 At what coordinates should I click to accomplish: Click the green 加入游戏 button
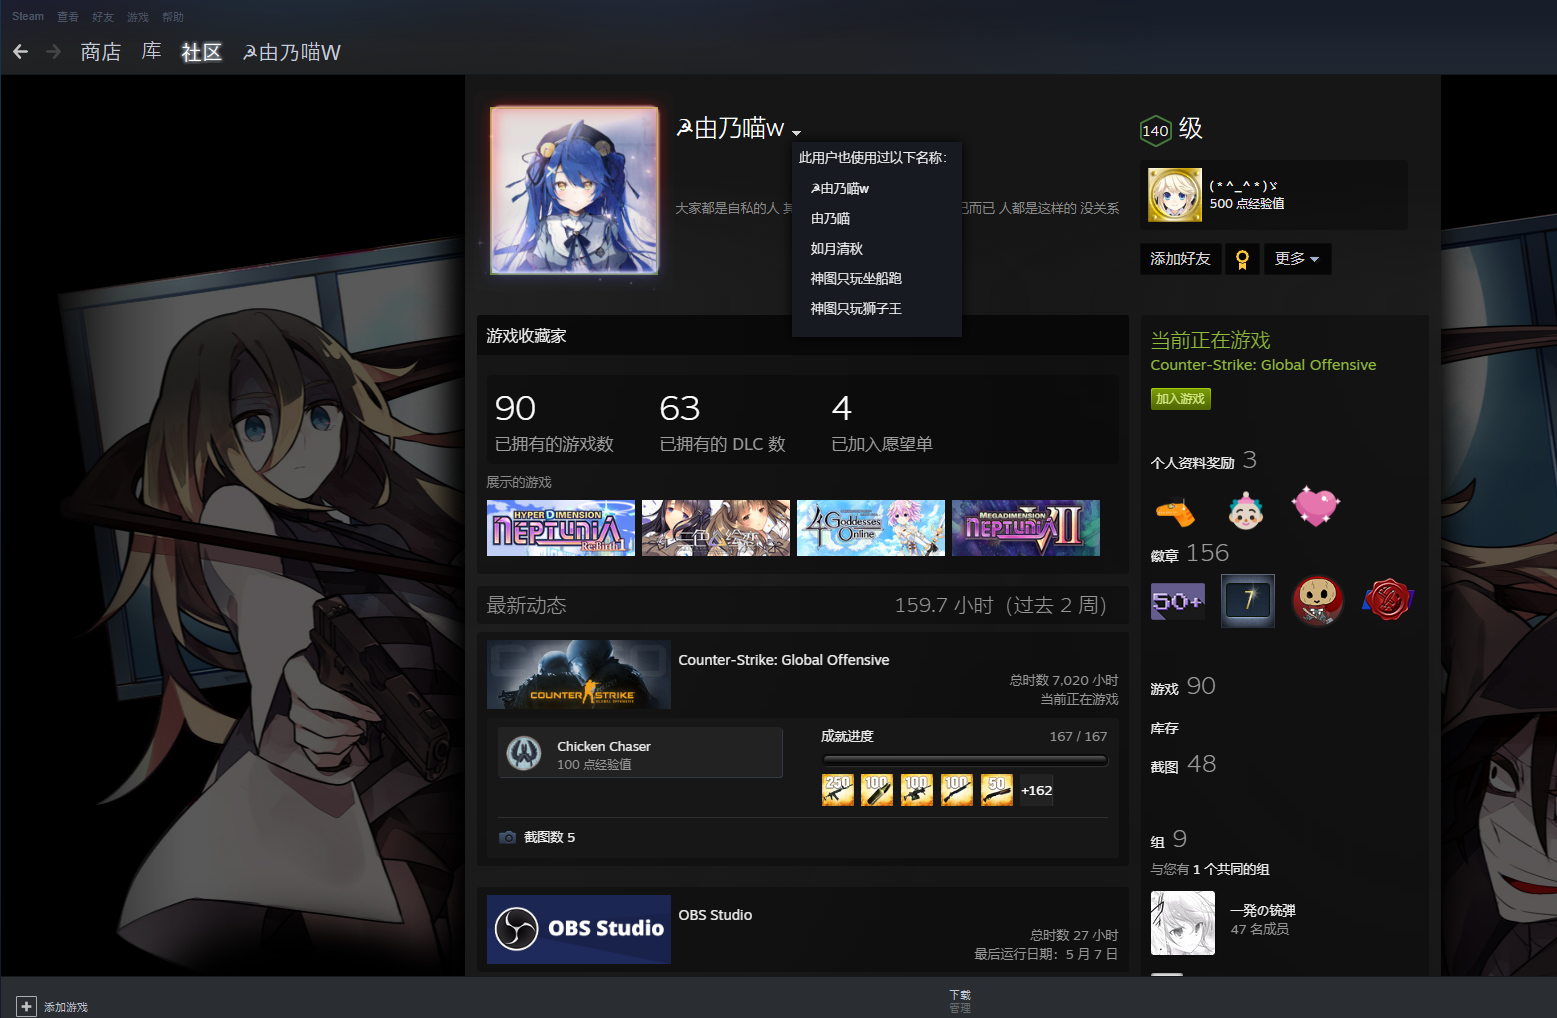click(x=1180, y=398)
